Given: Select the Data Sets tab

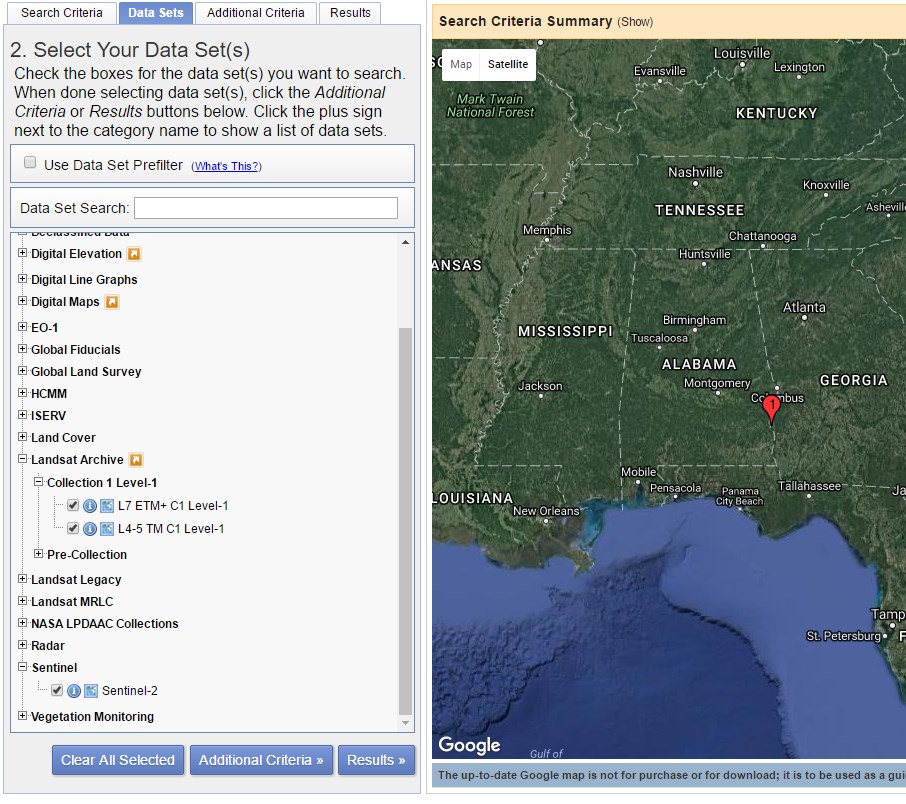Looking at the screenshot, I should click(x=155, y=13).
